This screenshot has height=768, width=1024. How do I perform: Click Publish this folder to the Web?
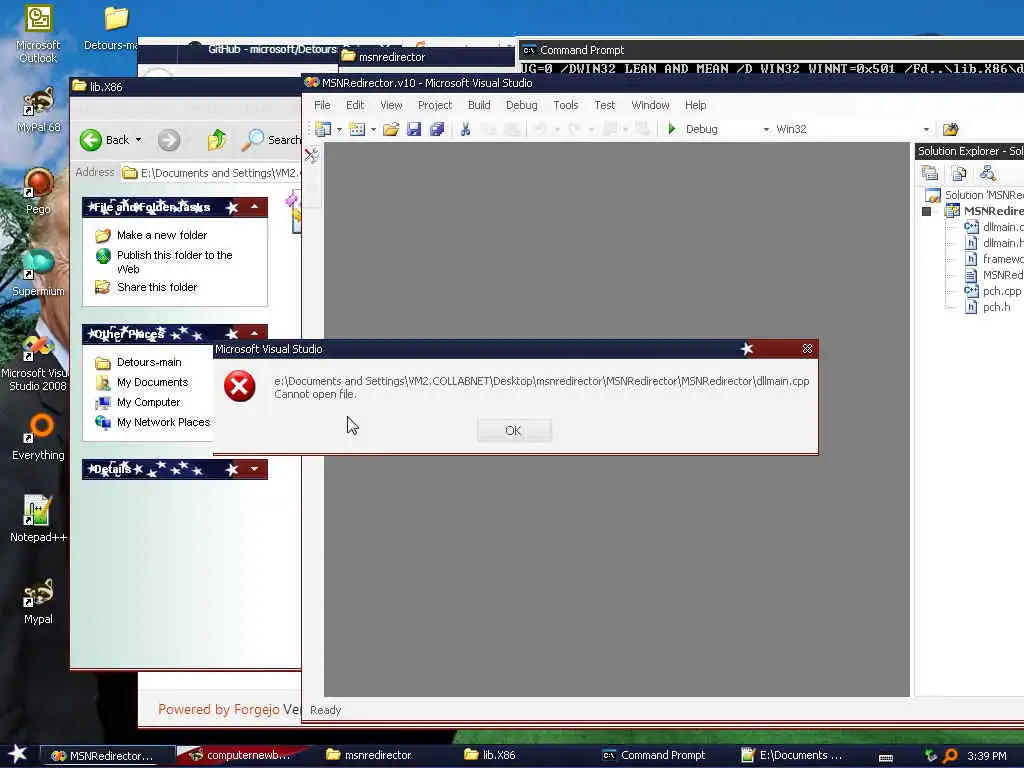(174, 262)
